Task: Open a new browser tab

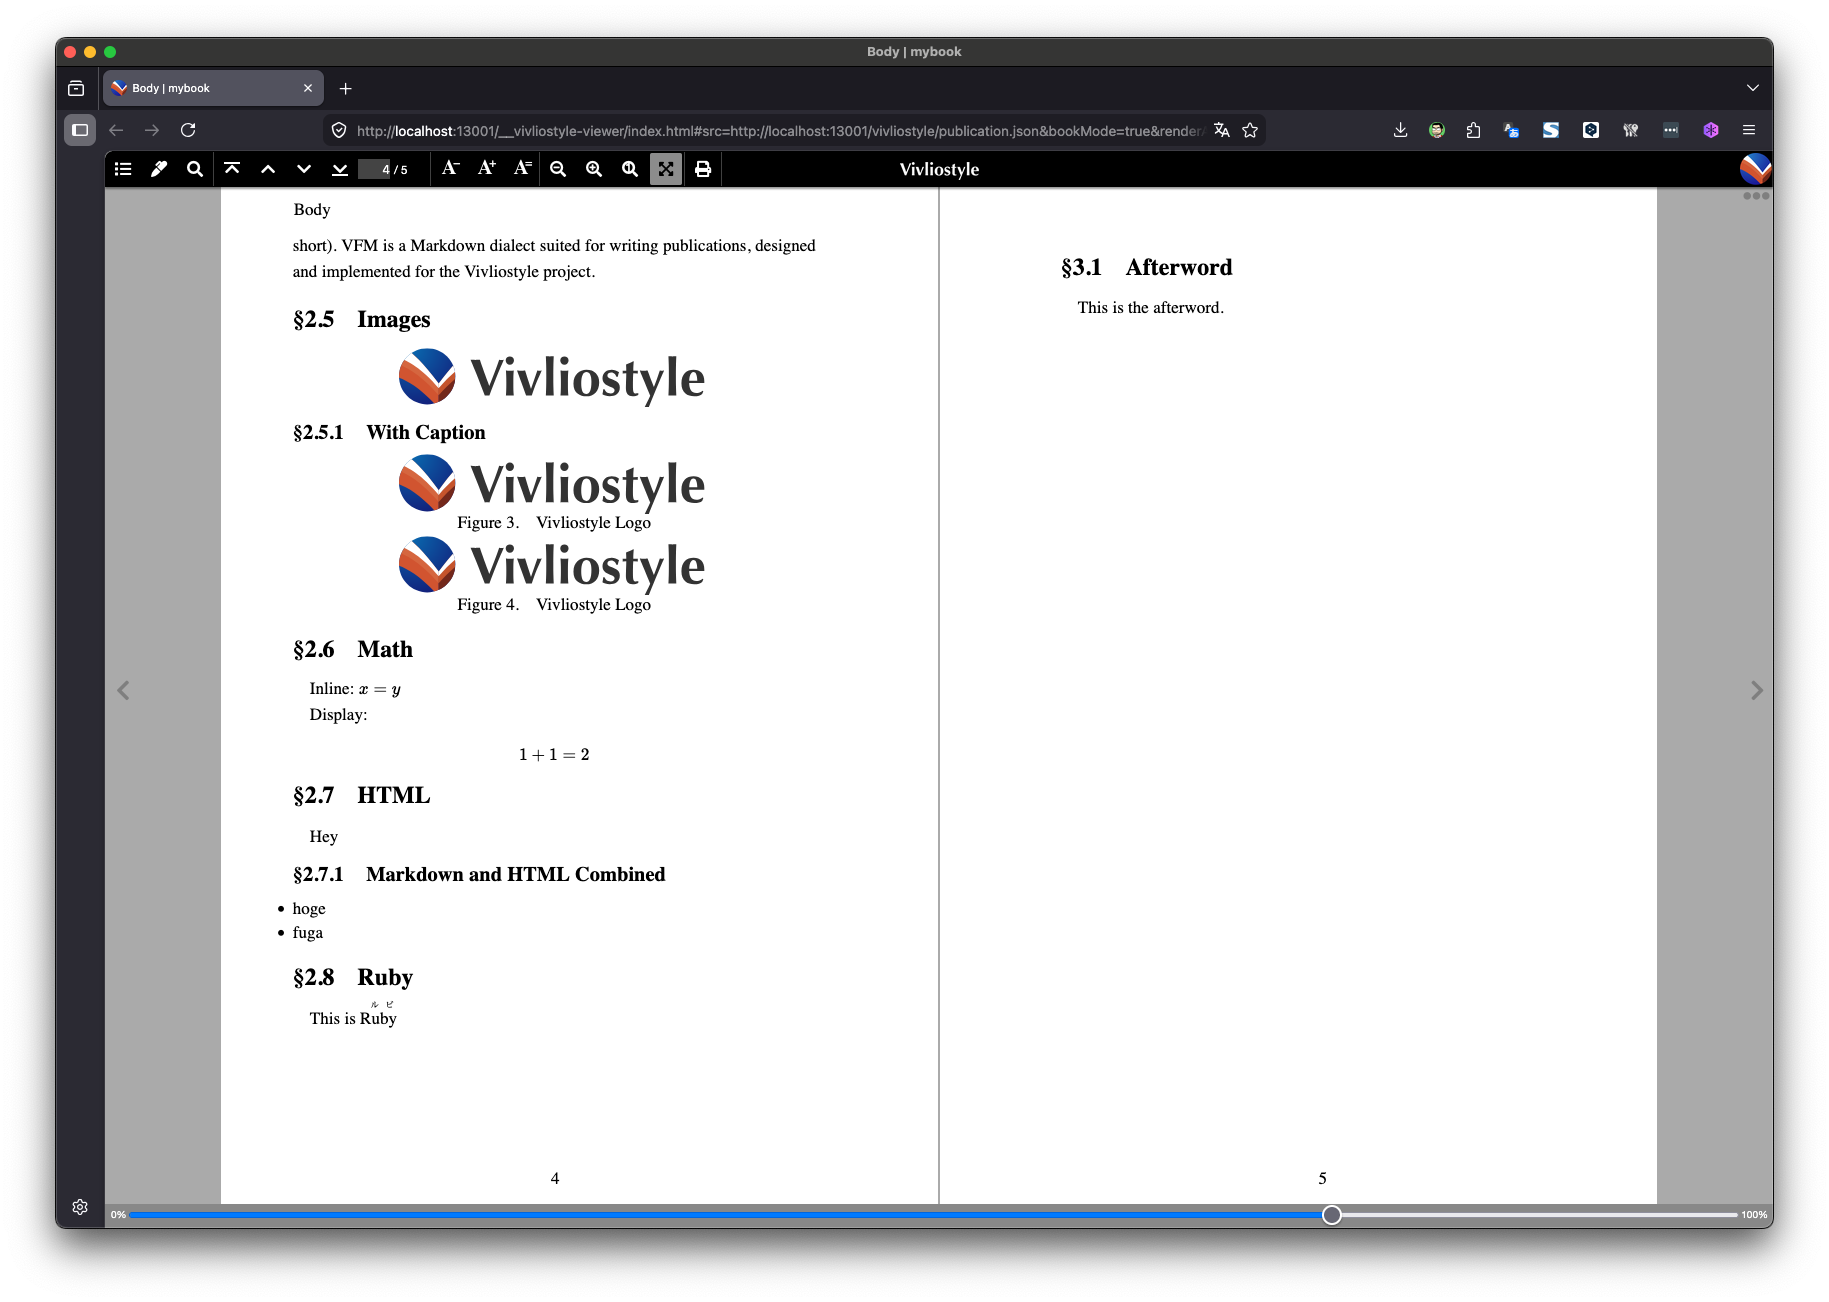Action: pos(345,88)
